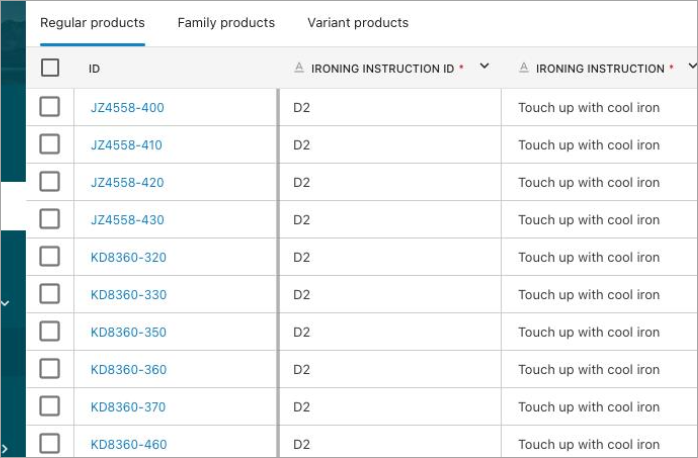The width and height of the screenshot is (698, 458).
Task: Switch to the Family products tab
Action: 226,22
